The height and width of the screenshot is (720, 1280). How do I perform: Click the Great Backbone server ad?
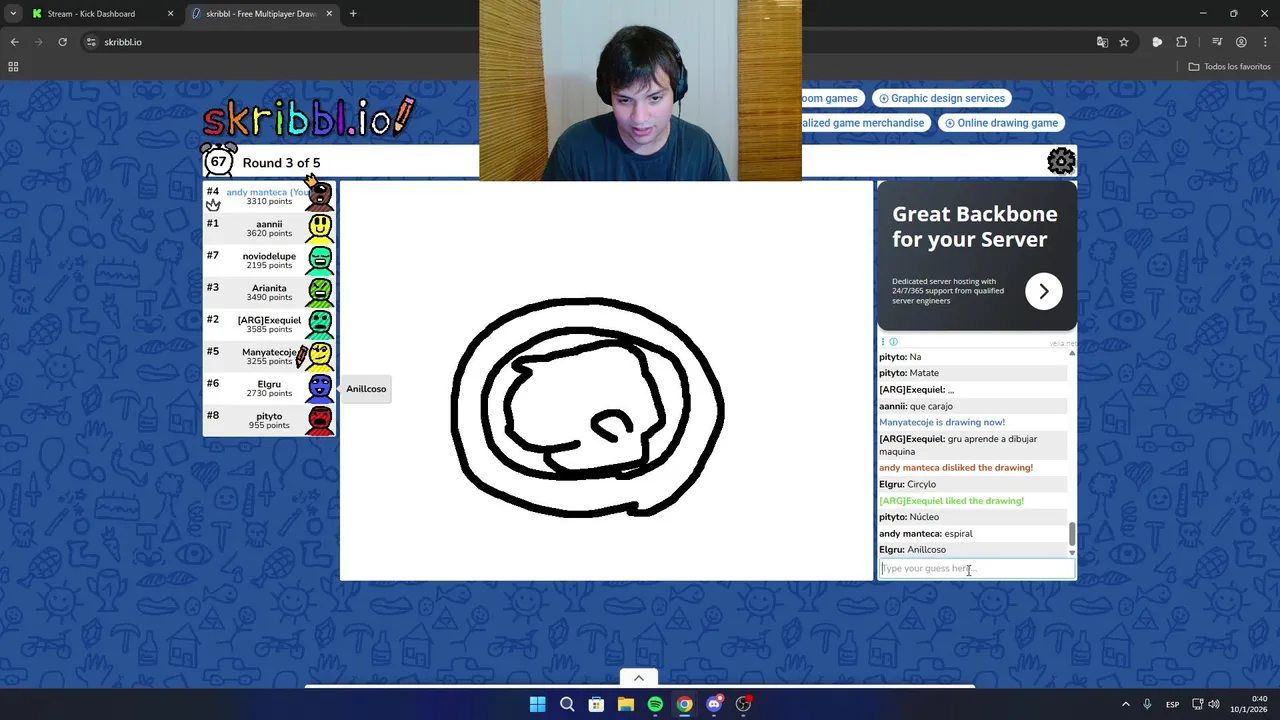tap(976, 256)
